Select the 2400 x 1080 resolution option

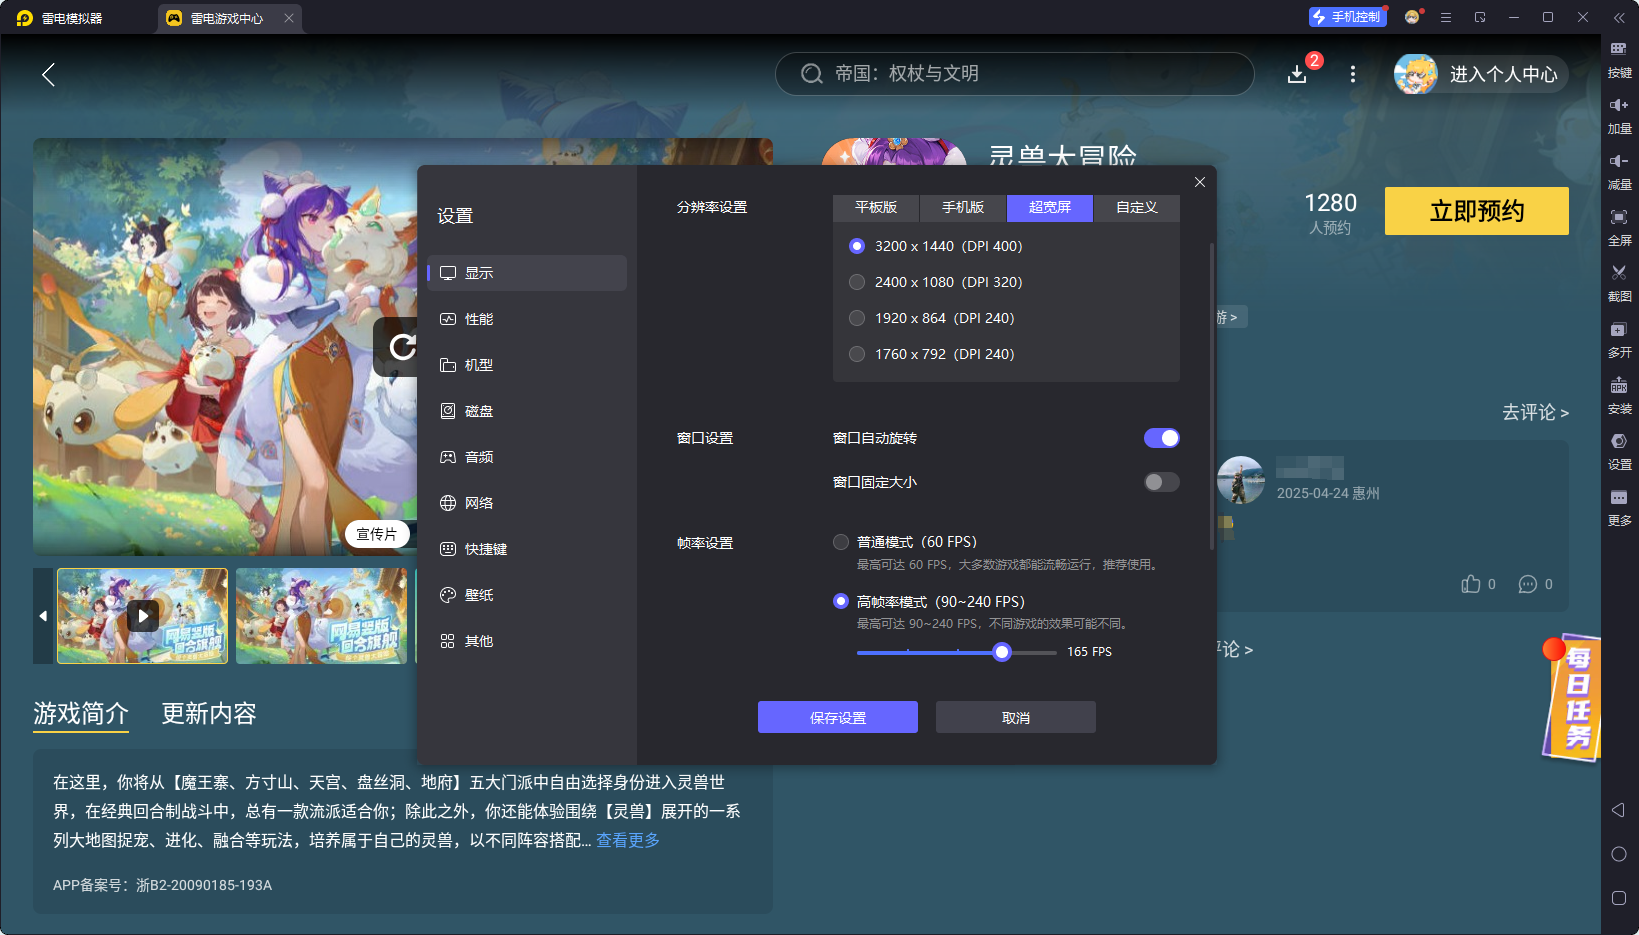857,281
